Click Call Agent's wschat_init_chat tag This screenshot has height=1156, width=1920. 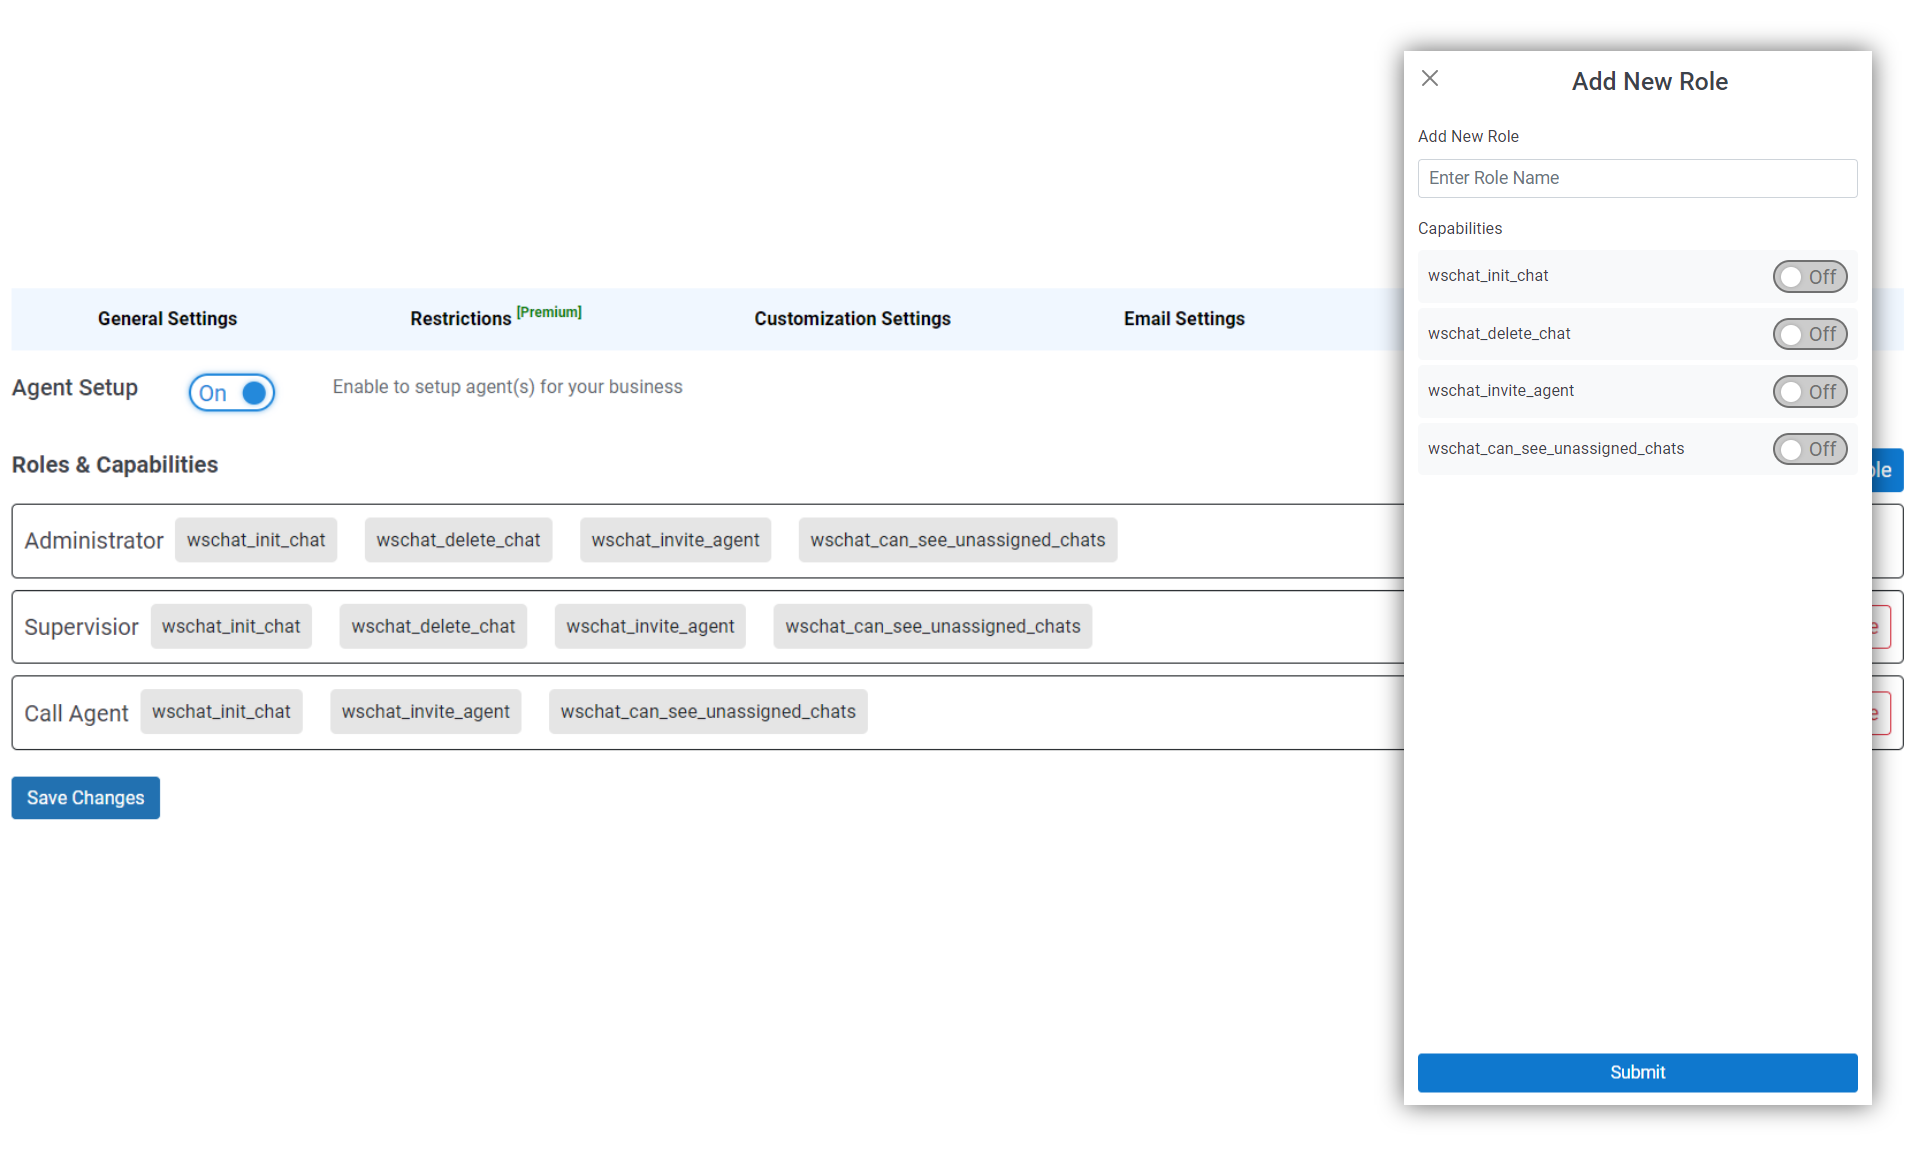(x=221, y=712)
